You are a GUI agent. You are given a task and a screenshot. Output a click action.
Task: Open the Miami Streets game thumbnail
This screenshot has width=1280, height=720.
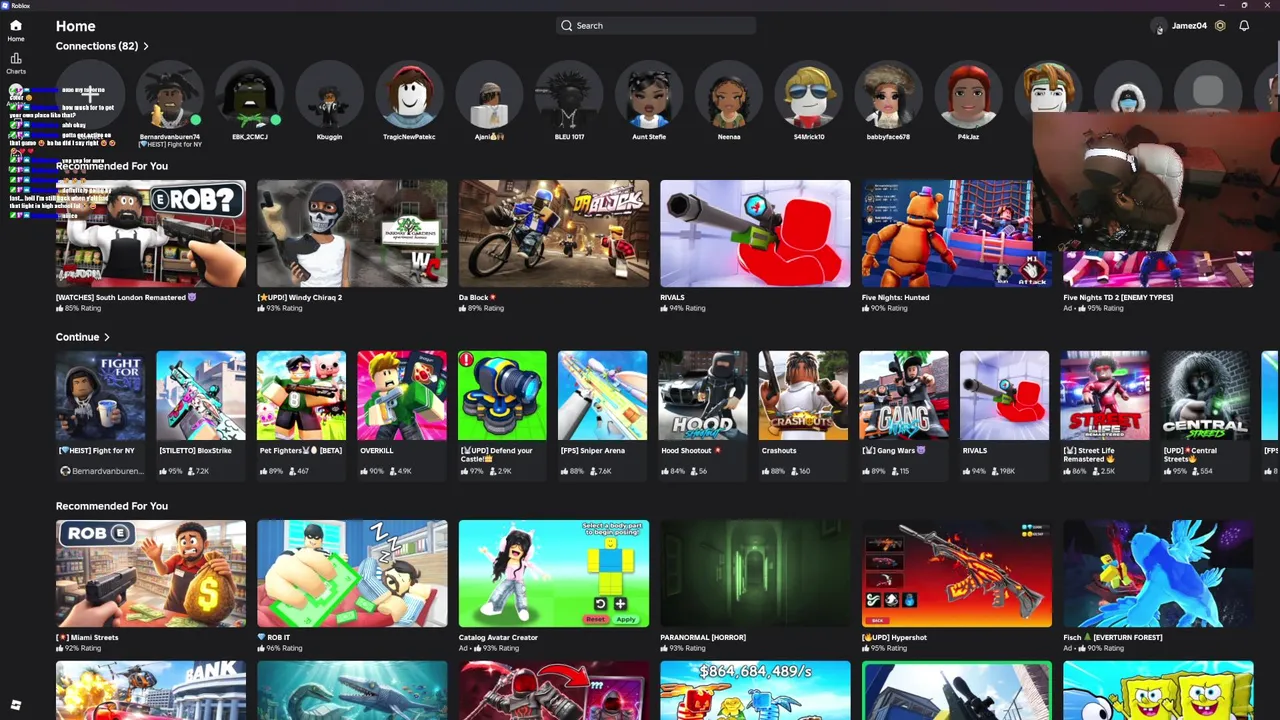pos(151,574)
